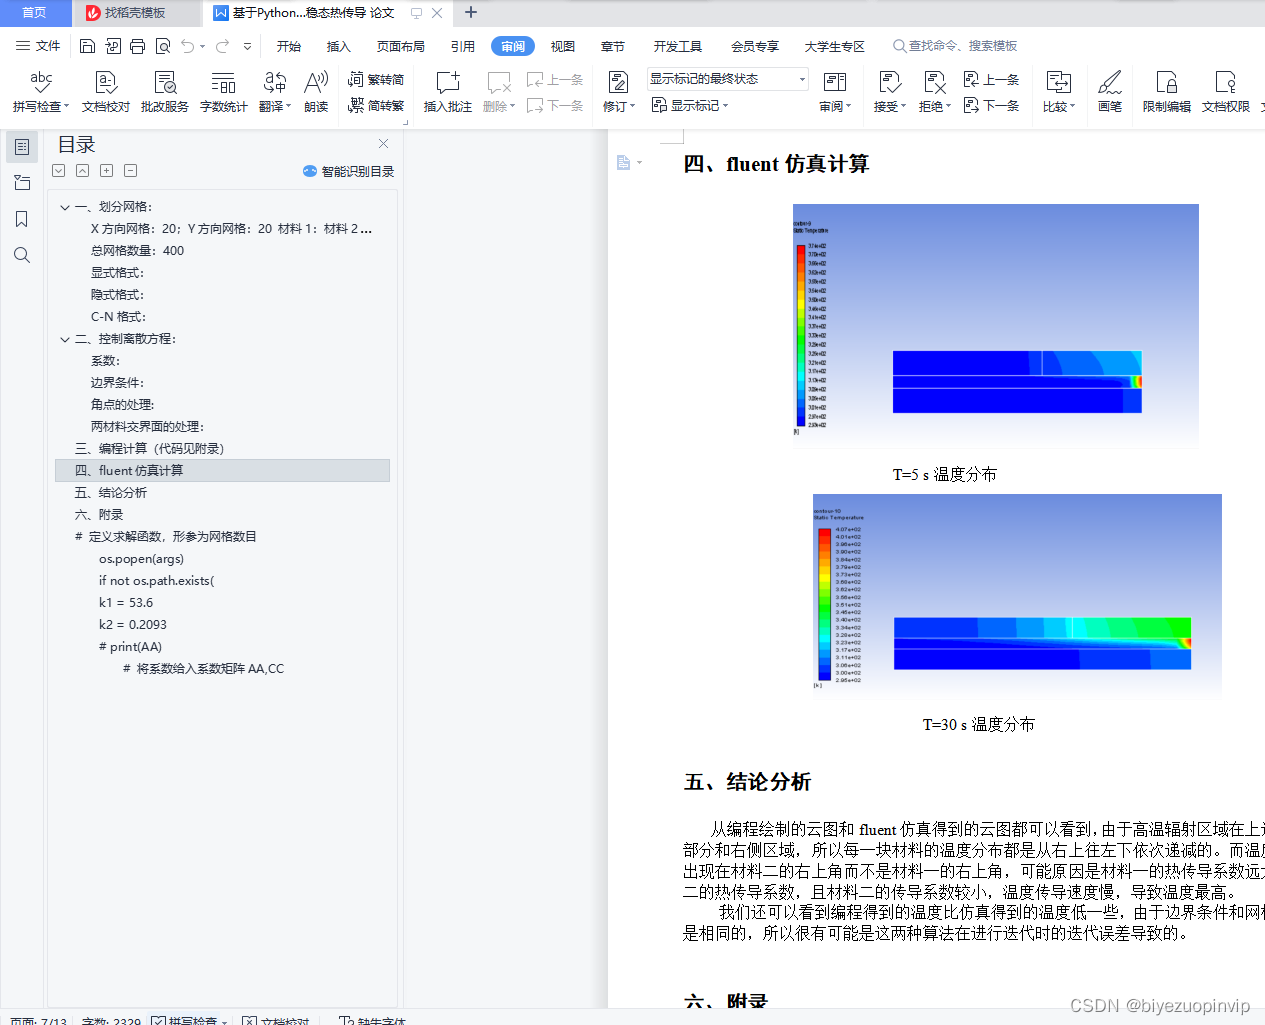Open 限制编辑 restrict editing

click(1165, 90)
